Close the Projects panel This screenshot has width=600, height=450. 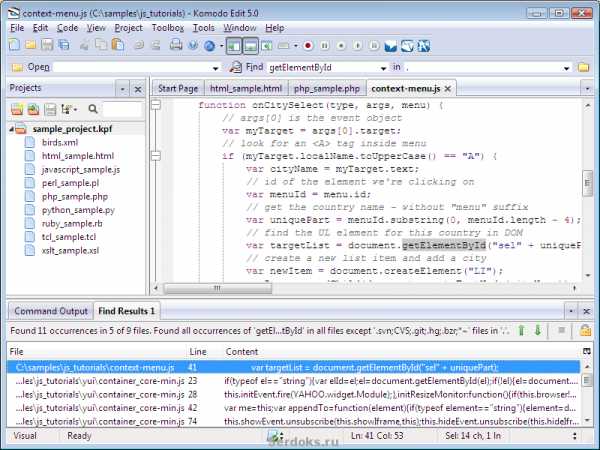point(138,90)
